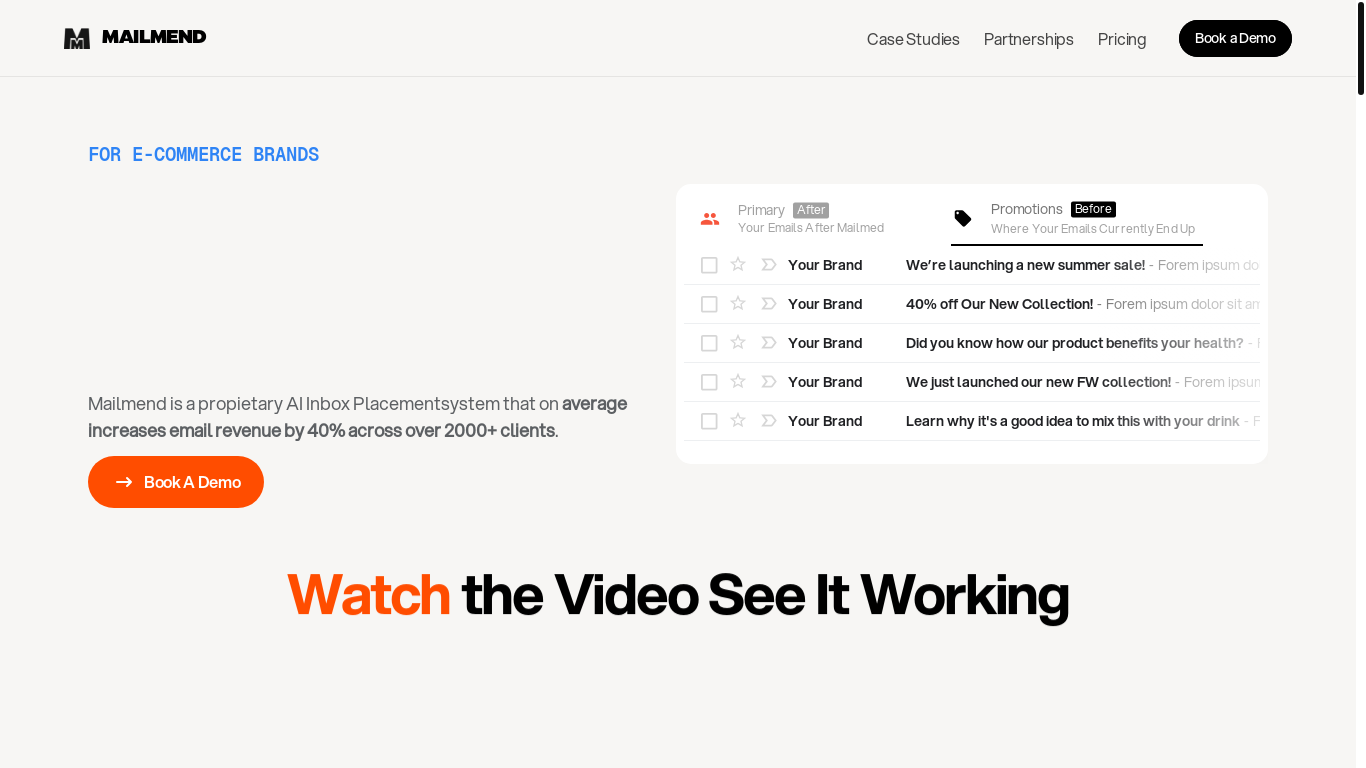Click the Primary tab people icon

pos(710,219)
